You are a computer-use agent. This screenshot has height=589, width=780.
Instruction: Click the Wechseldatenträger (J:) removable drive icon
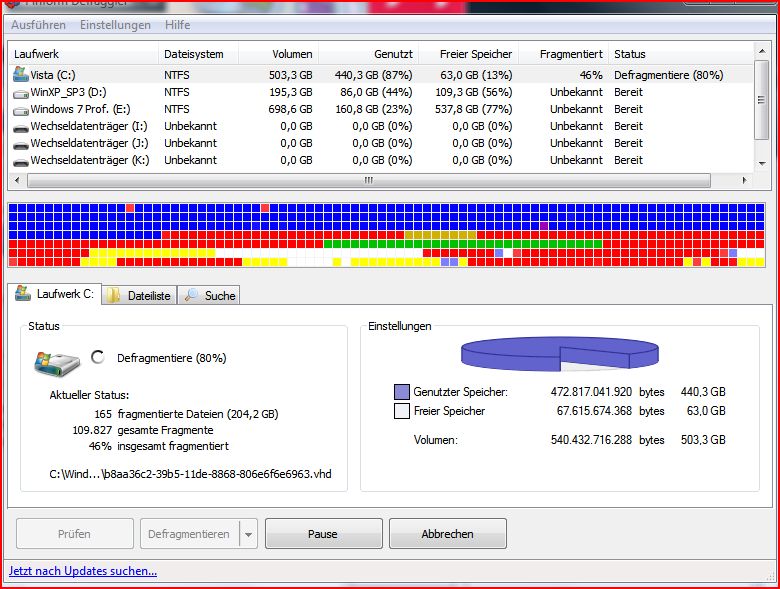21,145
